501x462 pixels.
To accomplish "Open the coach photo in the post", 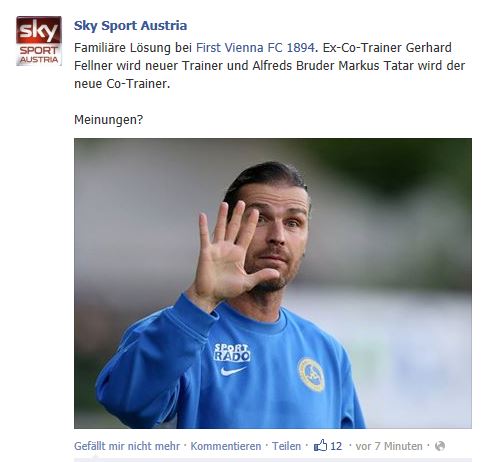I will tap(273, 283).
